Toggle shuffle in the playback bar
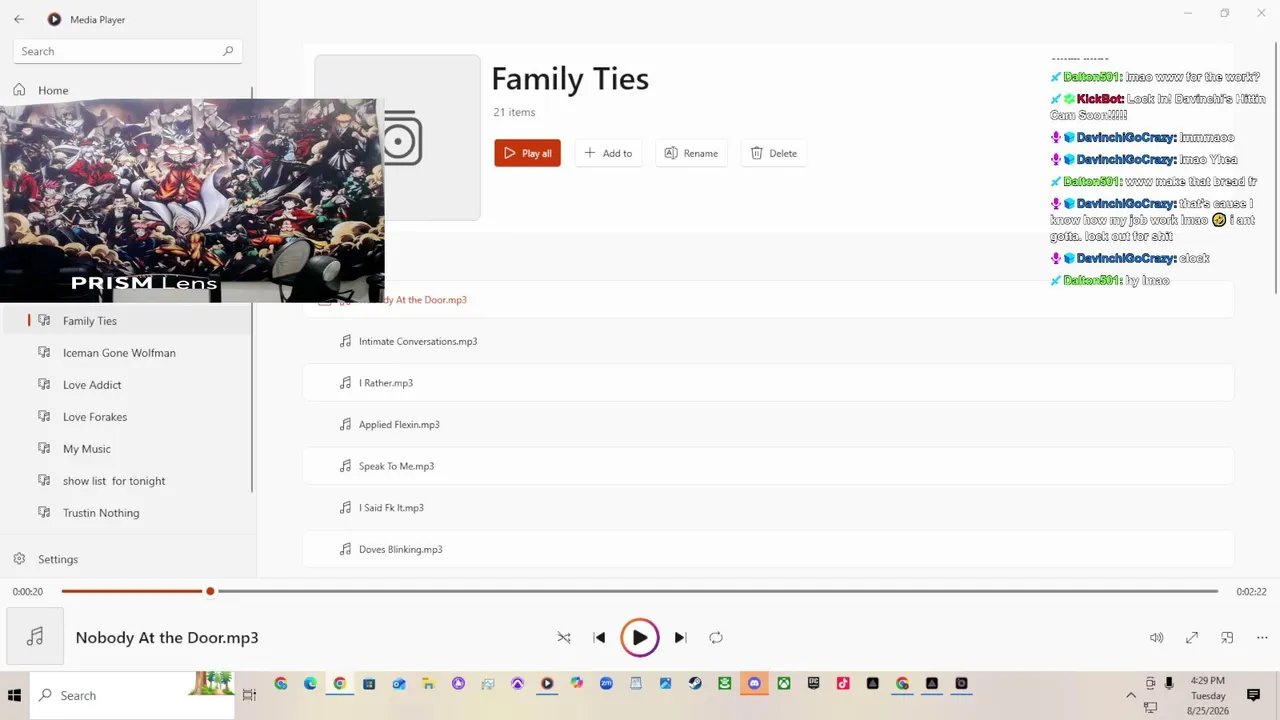1280x720 pixels. 564,638
